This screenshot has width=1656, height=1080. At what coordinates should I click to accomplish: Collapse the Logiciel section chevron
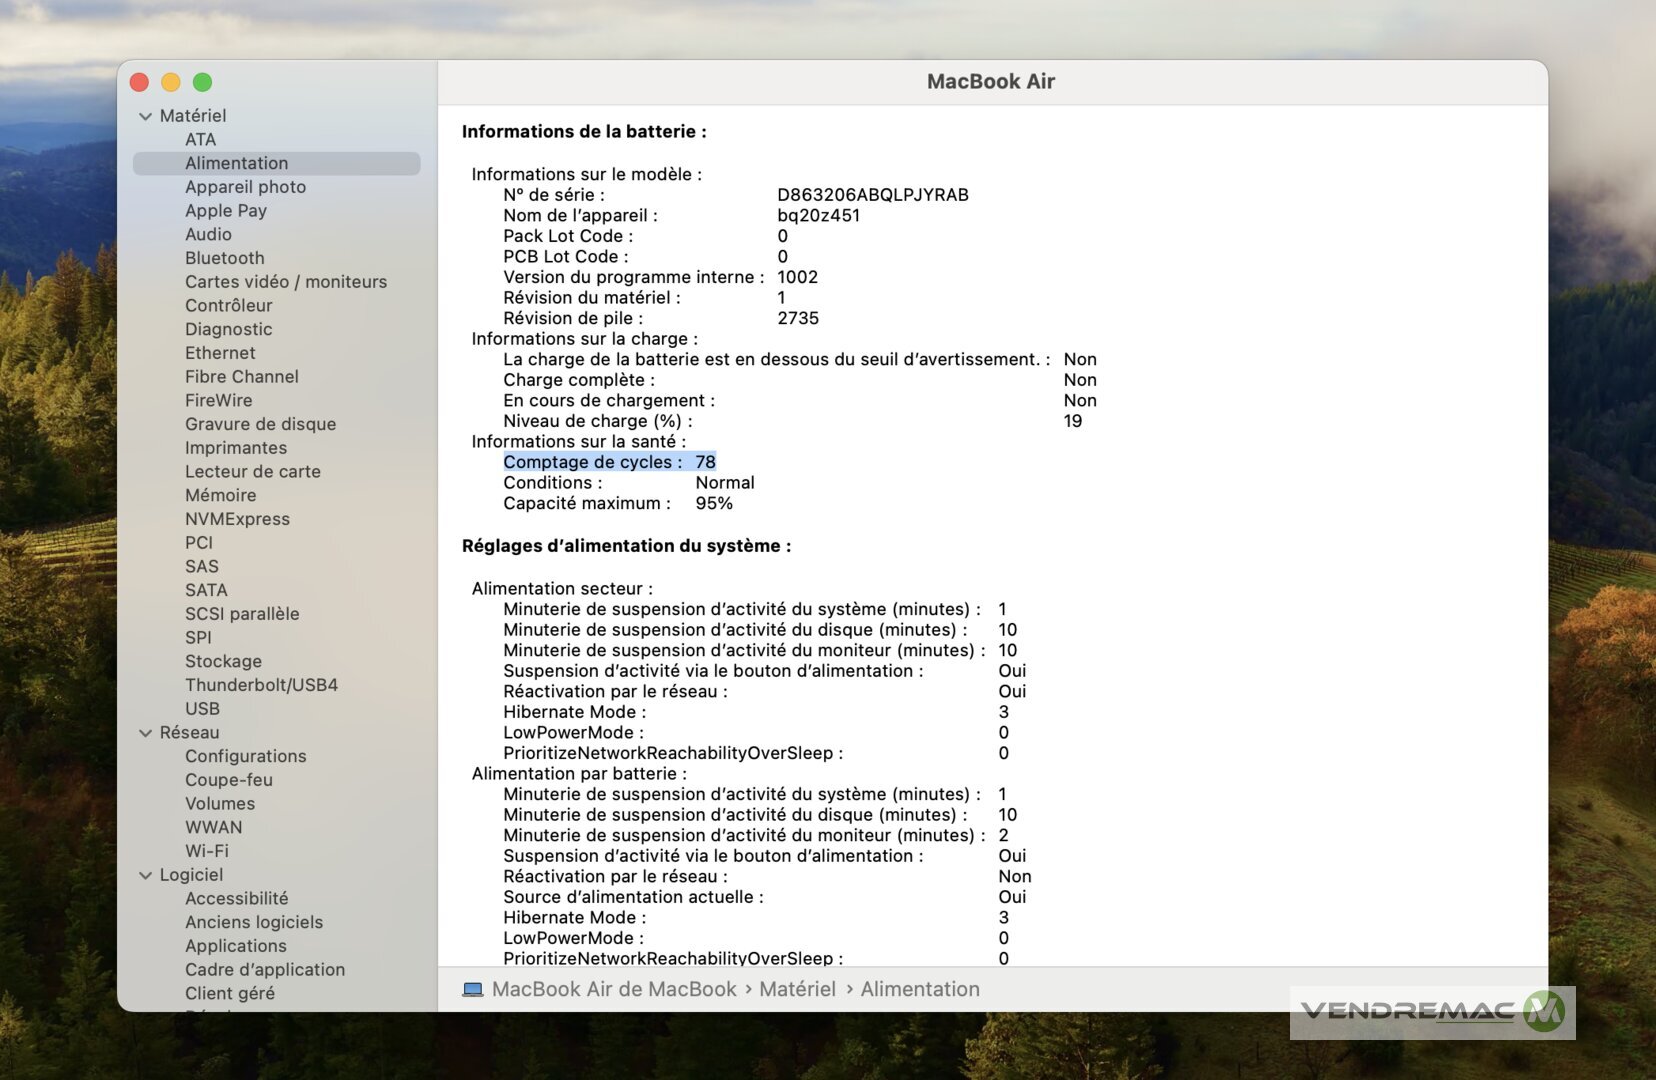click(x=146, y=875)
